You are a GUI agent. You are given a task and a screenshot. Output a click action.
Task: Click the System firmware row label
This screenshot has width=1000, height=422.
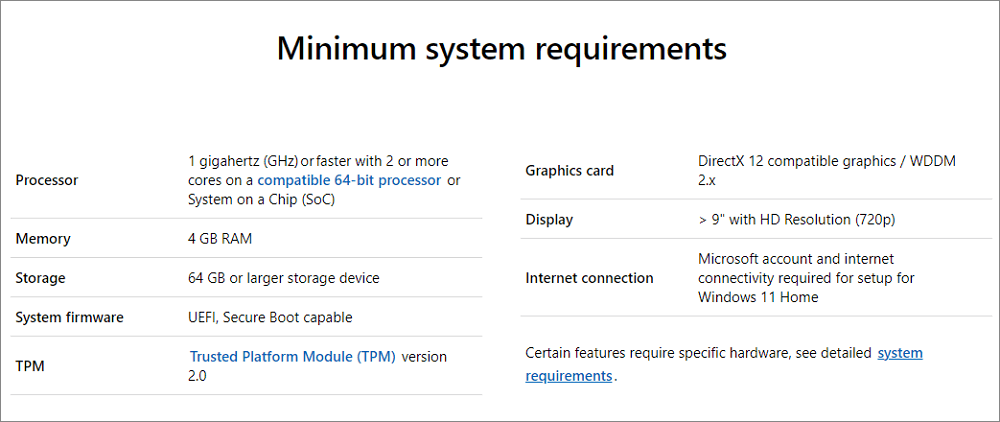tap(70, 317)
